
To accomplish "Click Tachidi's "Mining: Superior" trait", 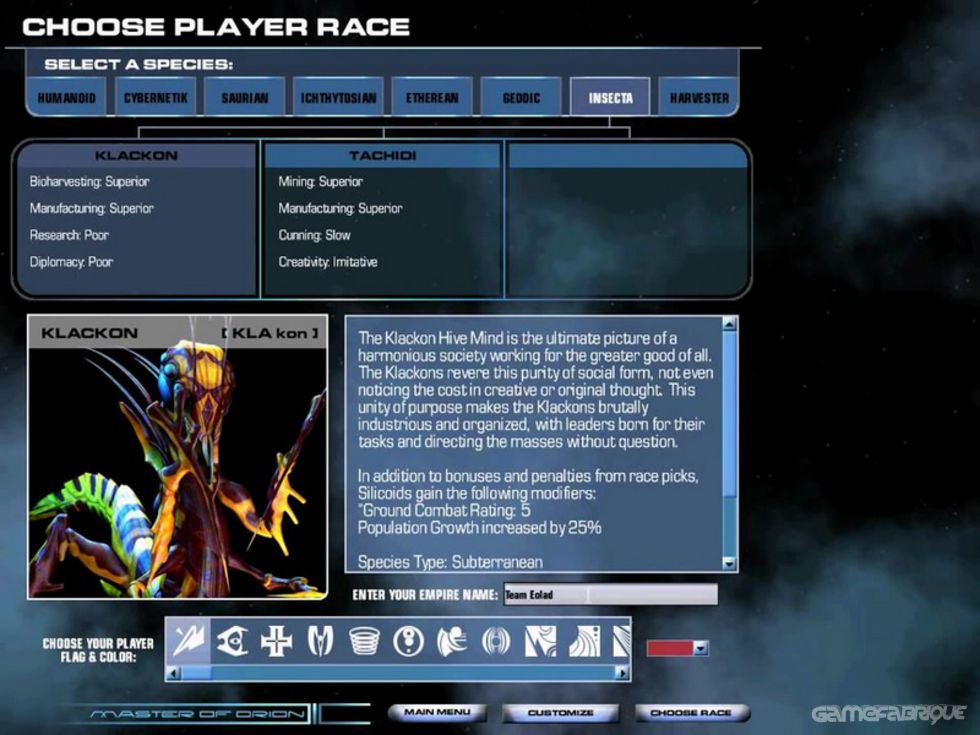I will [x=321, y=182].
